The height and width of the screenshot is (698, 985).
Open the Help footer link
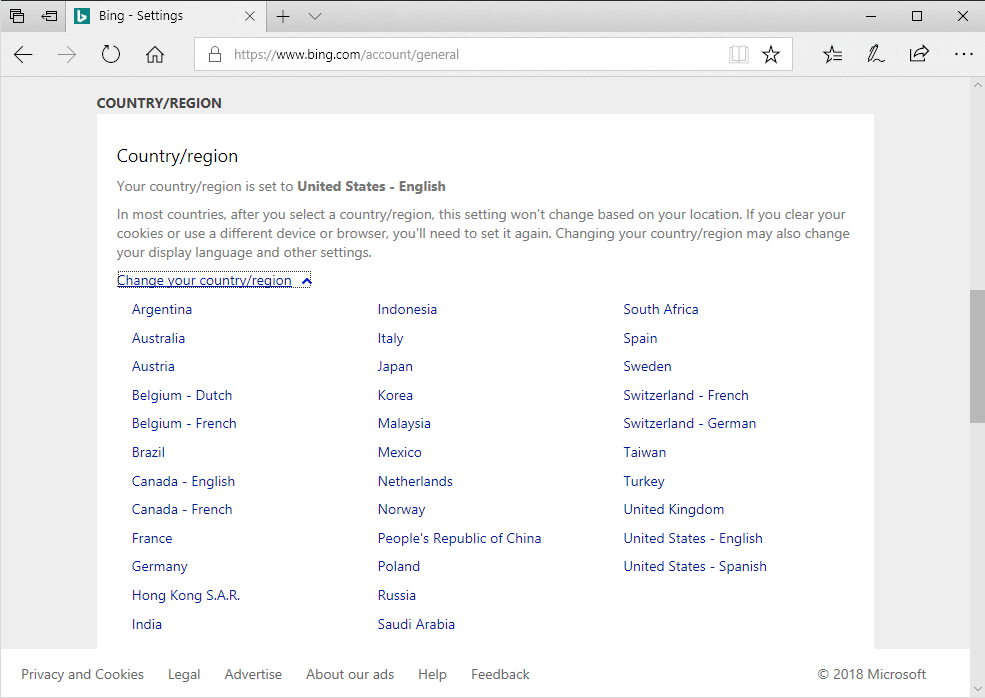coord(432,674)
